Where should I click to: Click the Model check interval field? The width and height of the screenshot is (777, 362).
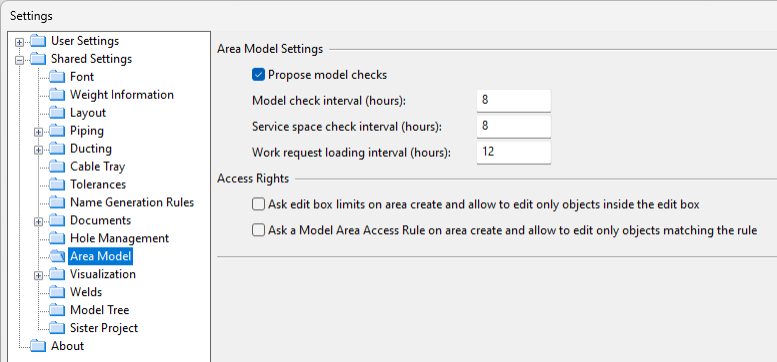point(514,101)
